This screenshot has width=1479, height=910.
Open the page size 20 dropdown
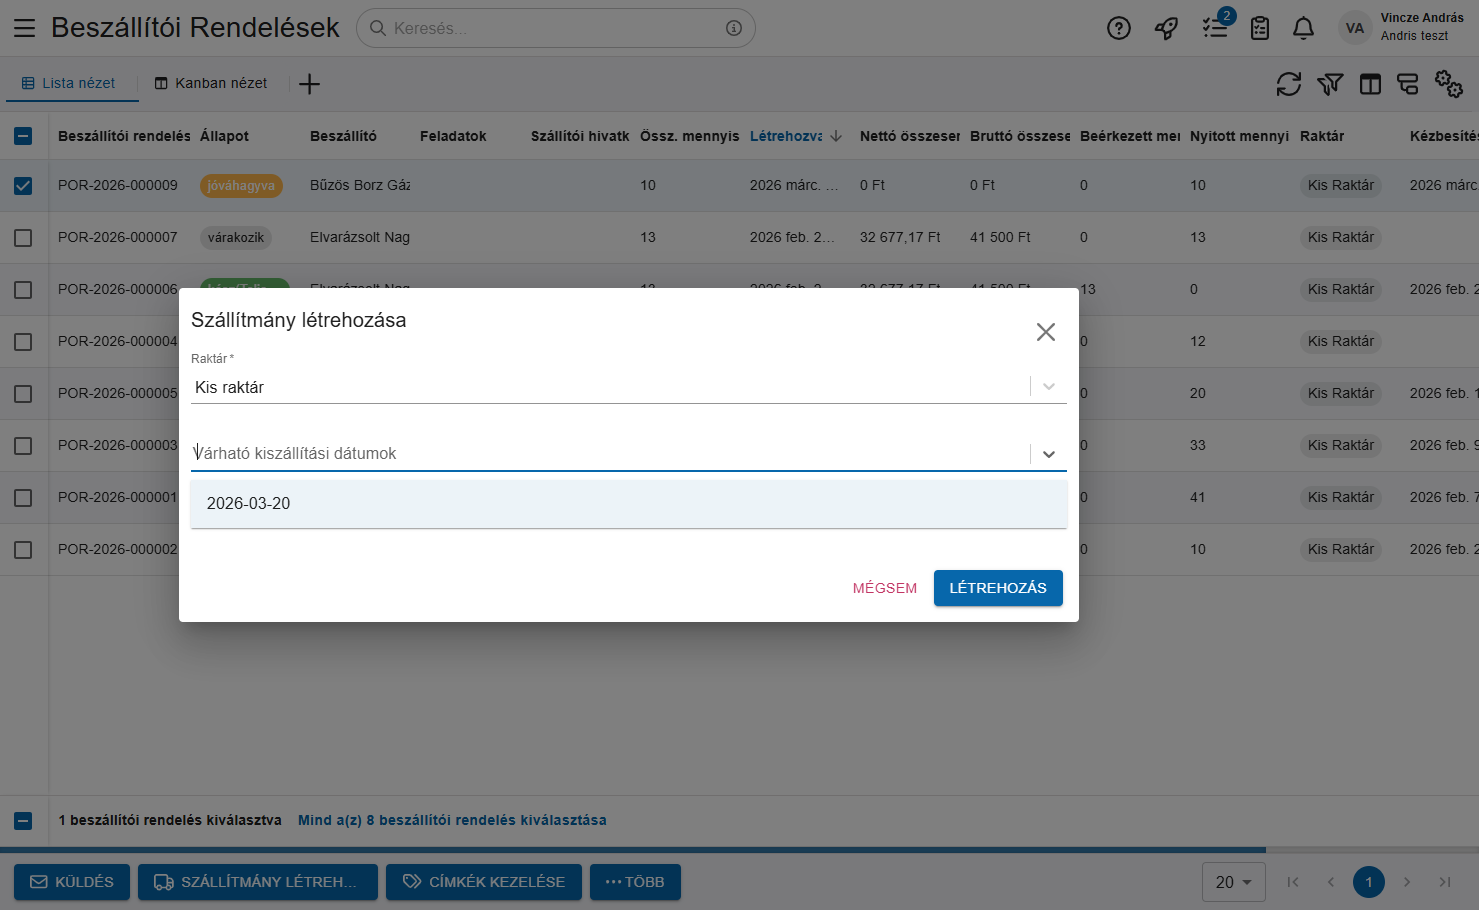(x=1233, y=882)
